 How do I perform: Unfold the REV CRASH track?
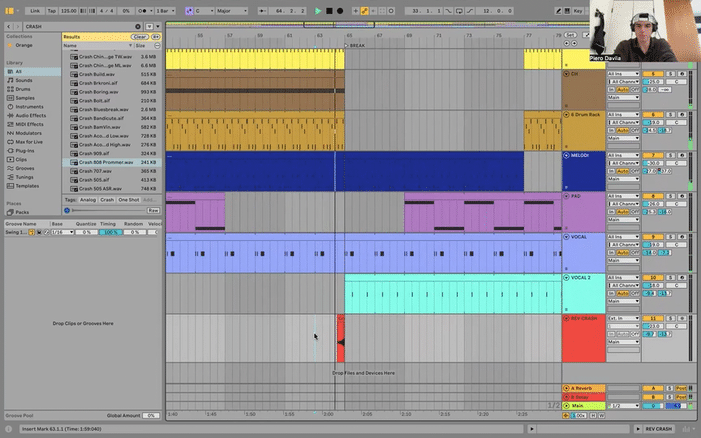(566, 318)
